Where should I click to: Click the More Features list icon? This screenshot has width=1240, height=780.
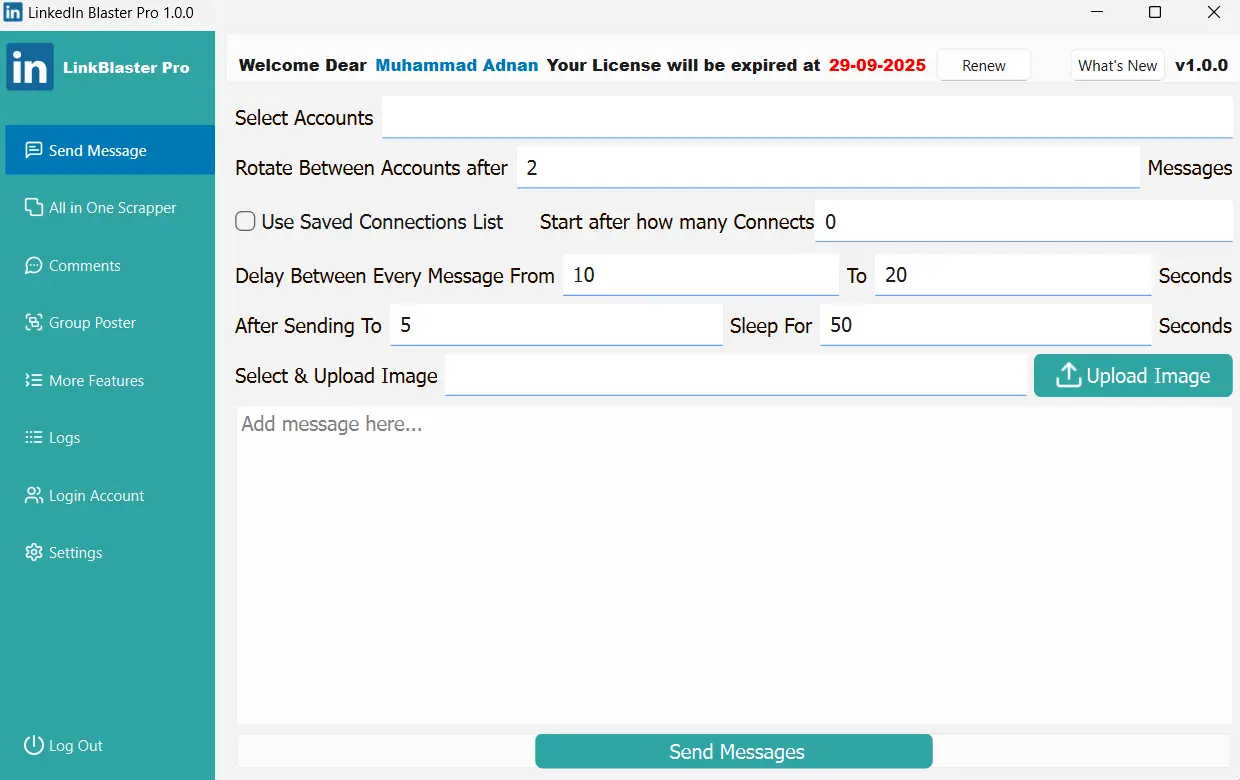[33, 380]
